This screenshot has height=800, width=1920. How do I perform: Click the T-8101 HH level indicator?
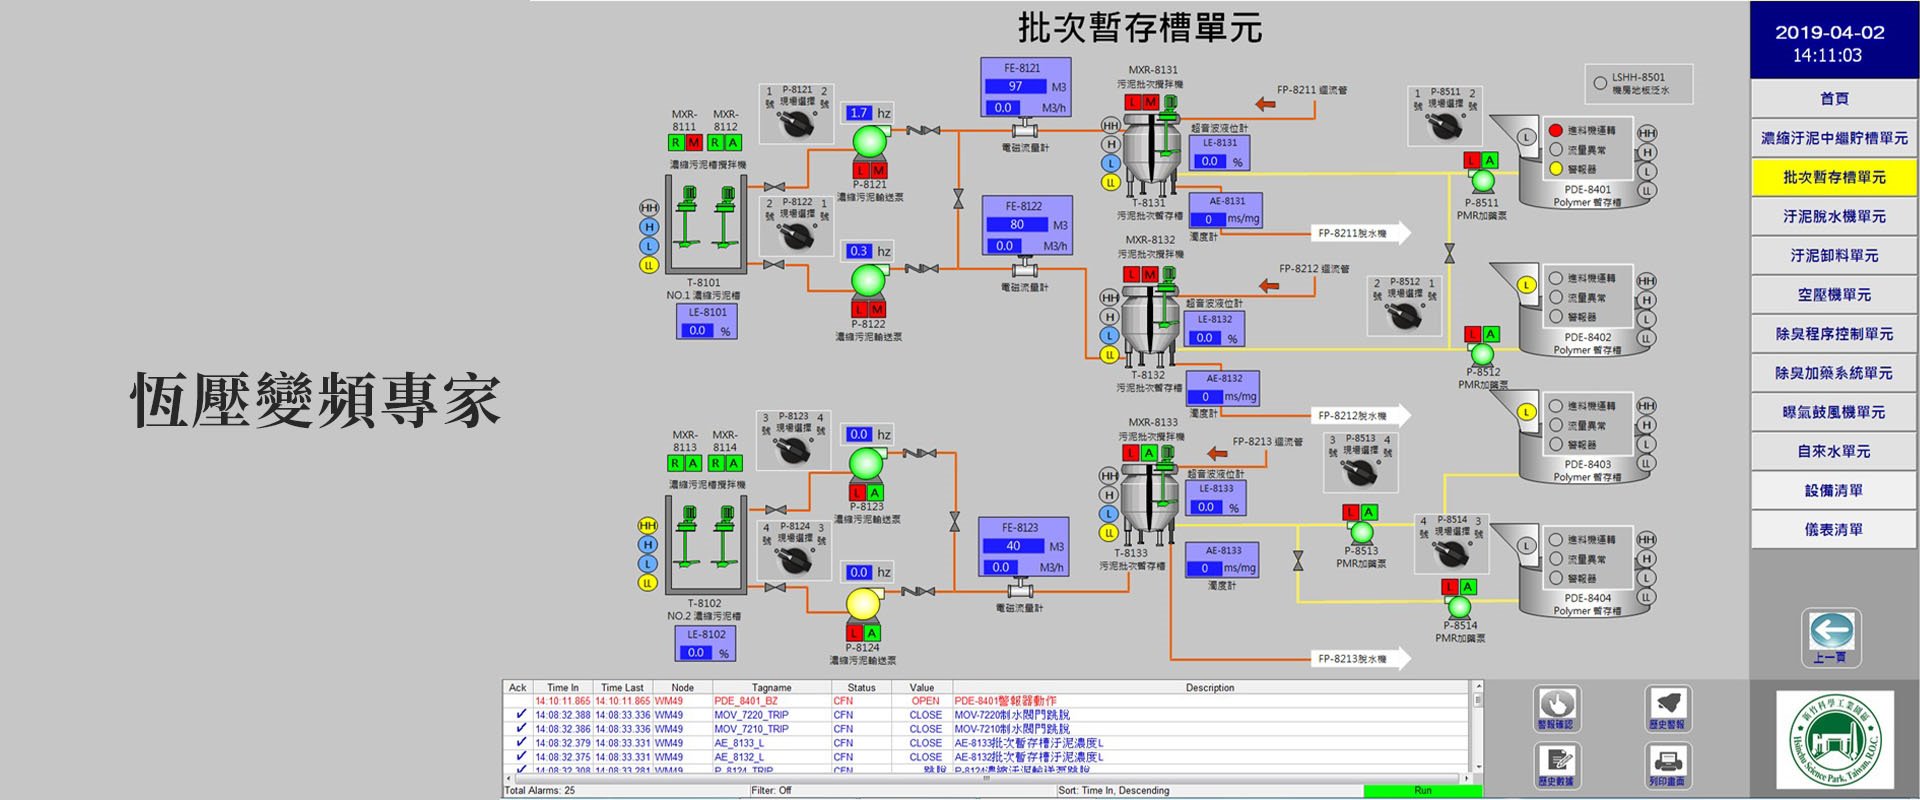[x=649, y=208]
